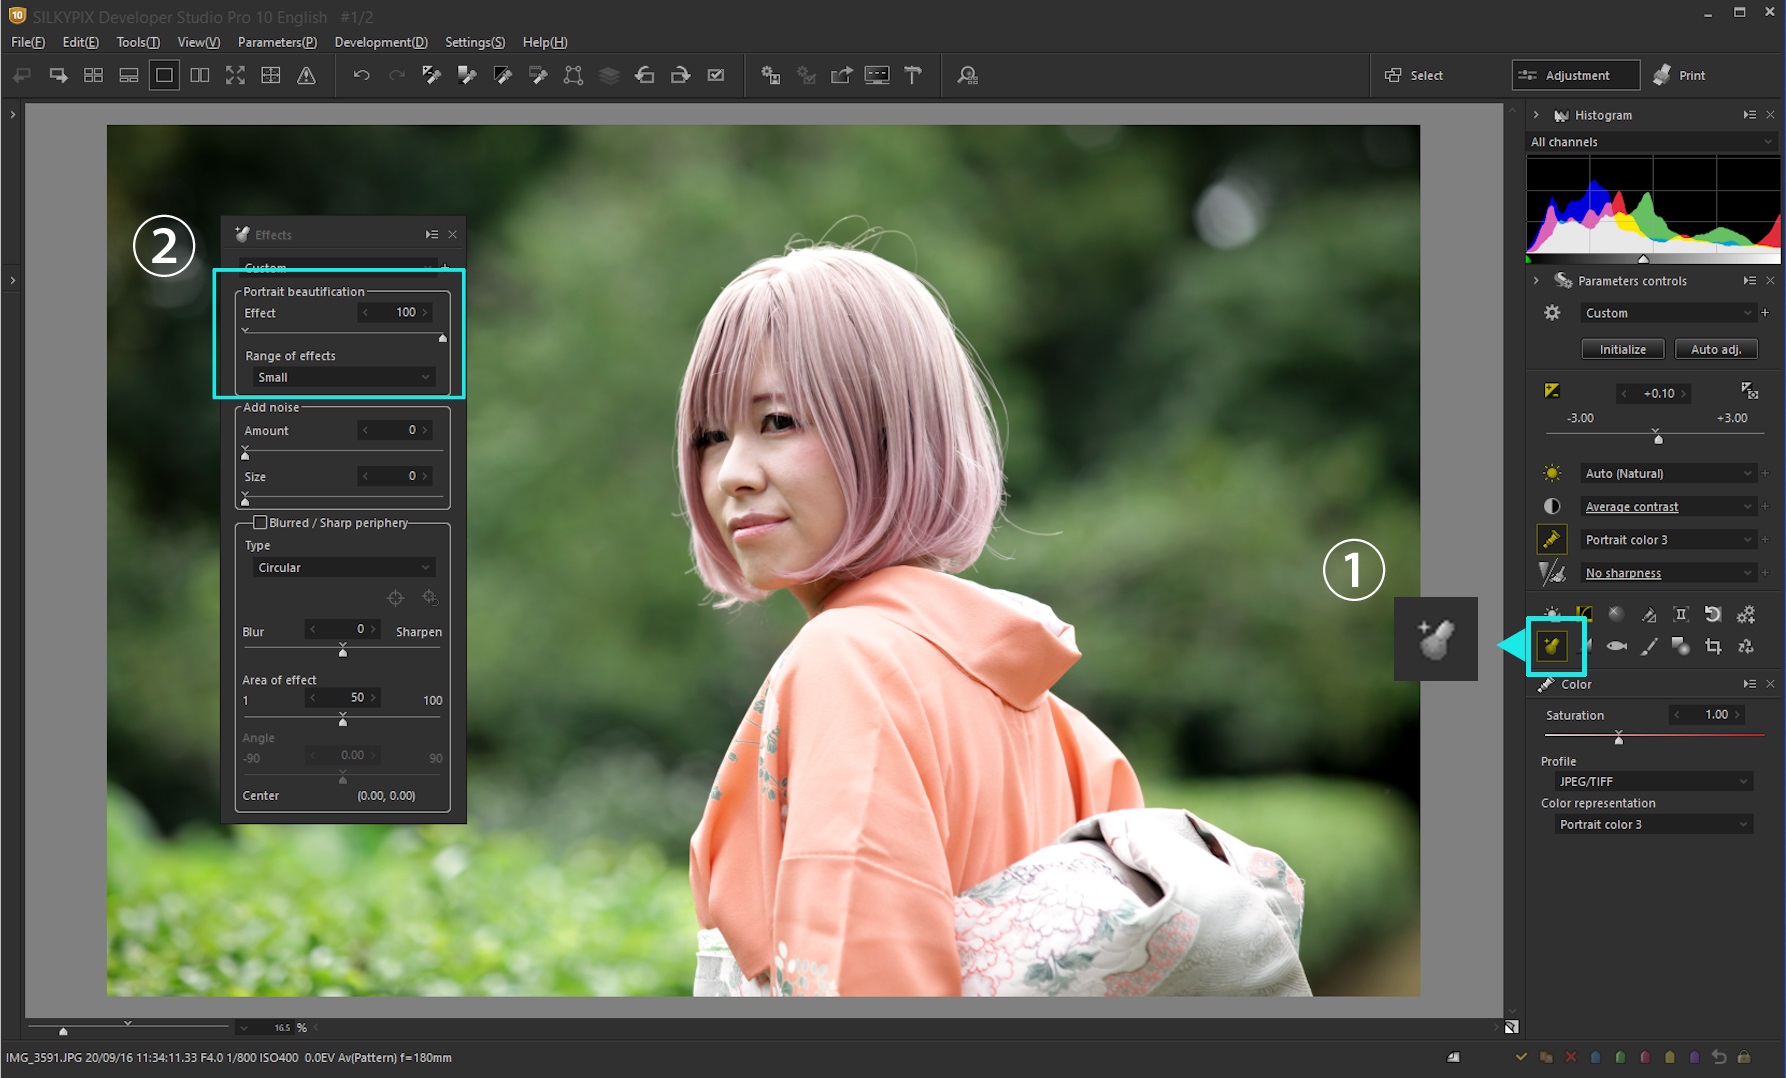Click the Saturation slider handle
This screenshot has height=1078, width=1786.
(x=1619, y=738)
